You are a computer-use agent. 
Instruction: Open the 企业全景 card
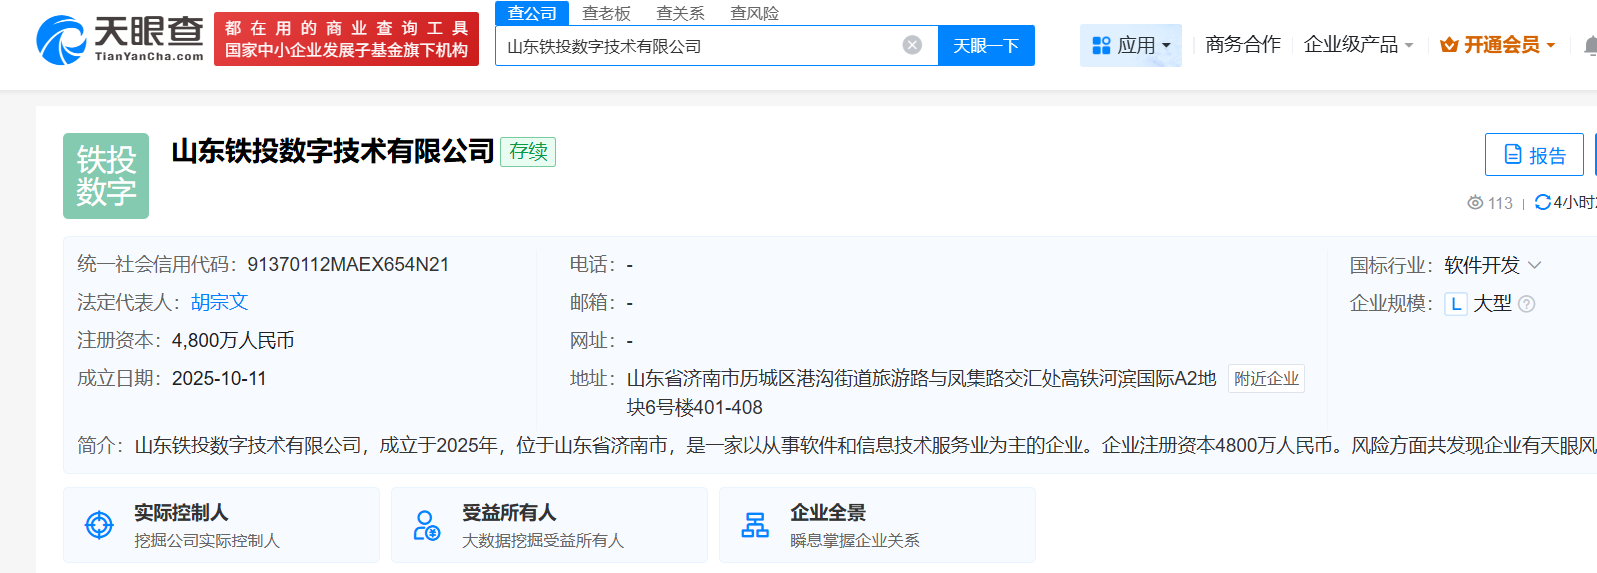click(x=877, y=525)
